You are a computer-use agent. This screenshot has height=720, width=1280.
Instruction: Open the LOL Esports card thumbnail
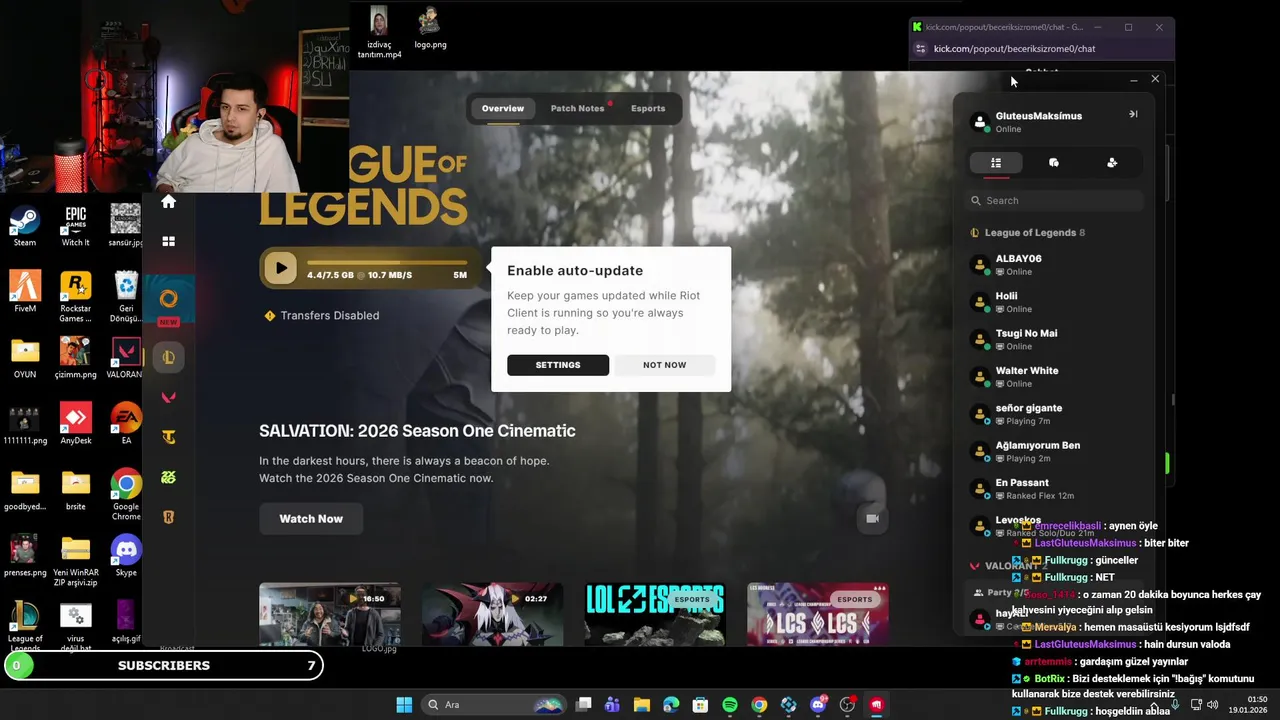pos(655,614)
